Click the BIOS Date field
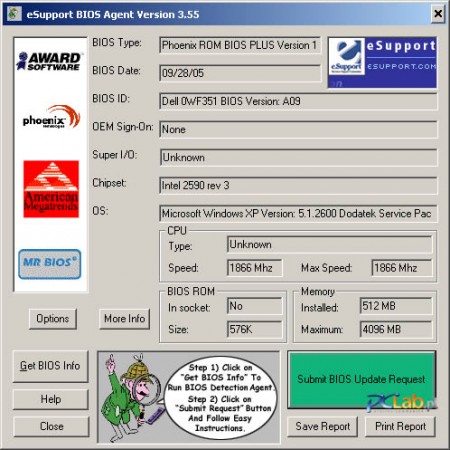Image resolution: width=450 pixels, height=450 pixels. coord(240,73)
